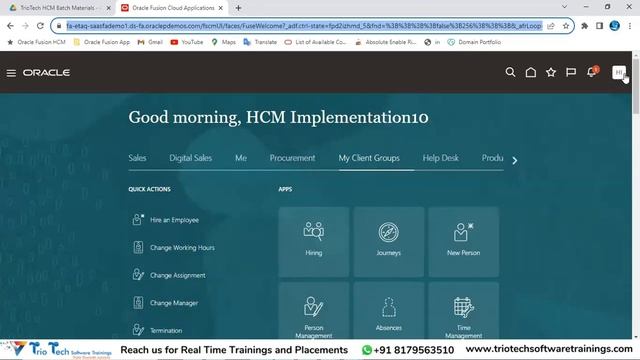Open the Domain Portfolio bookmark
Screen dimensions: 640x360
(474, 42)
